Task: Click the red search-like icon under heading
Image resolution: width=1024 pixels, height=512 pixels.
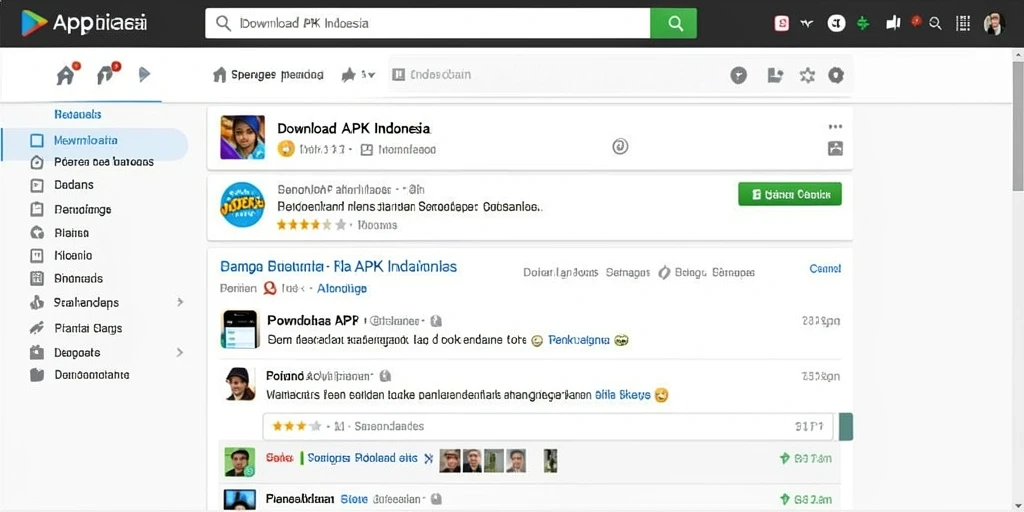Action: [x=270, y=288]
